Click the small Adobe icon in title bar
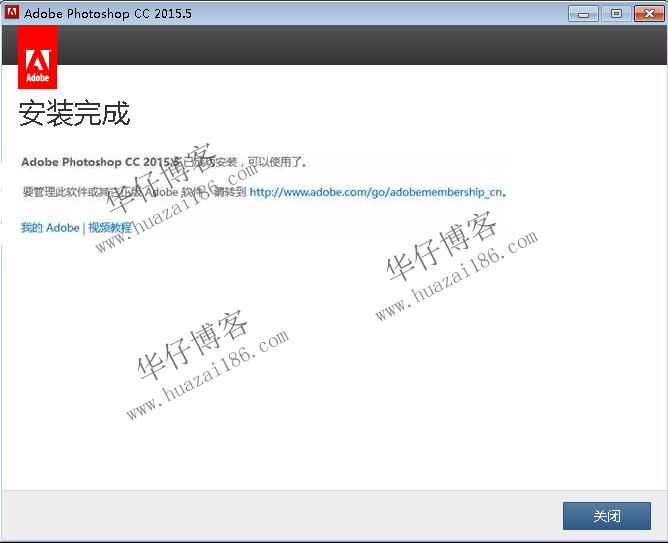 tap(12, 12)
